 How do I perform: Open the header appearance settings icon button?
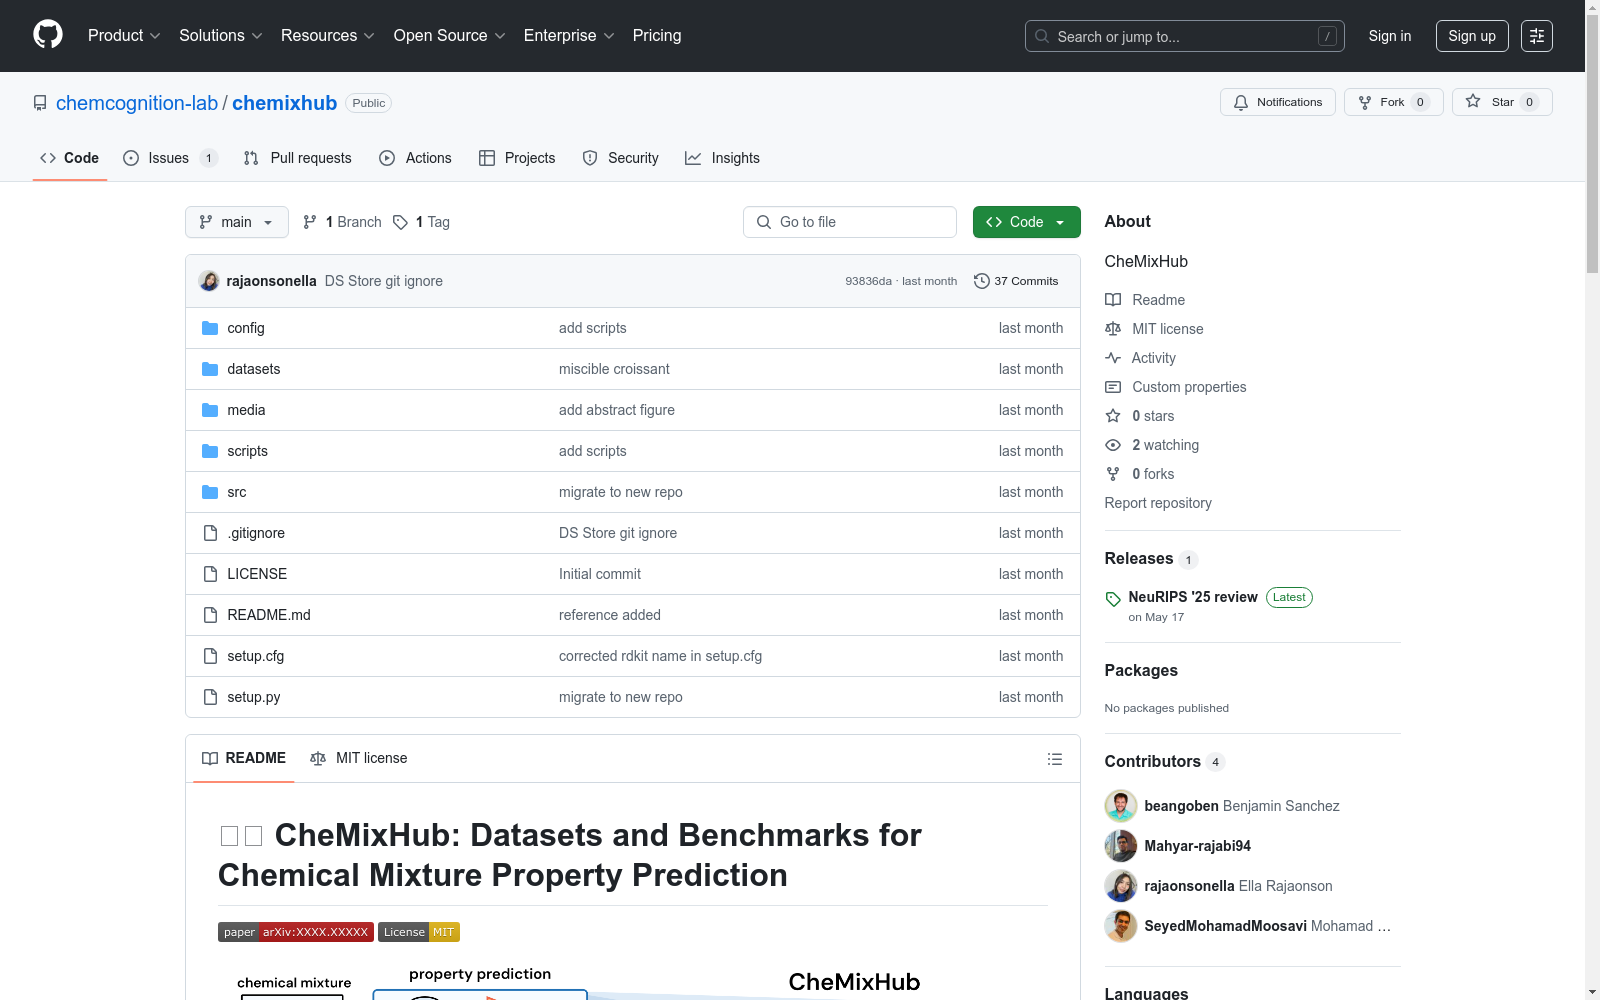[1537, 36]
